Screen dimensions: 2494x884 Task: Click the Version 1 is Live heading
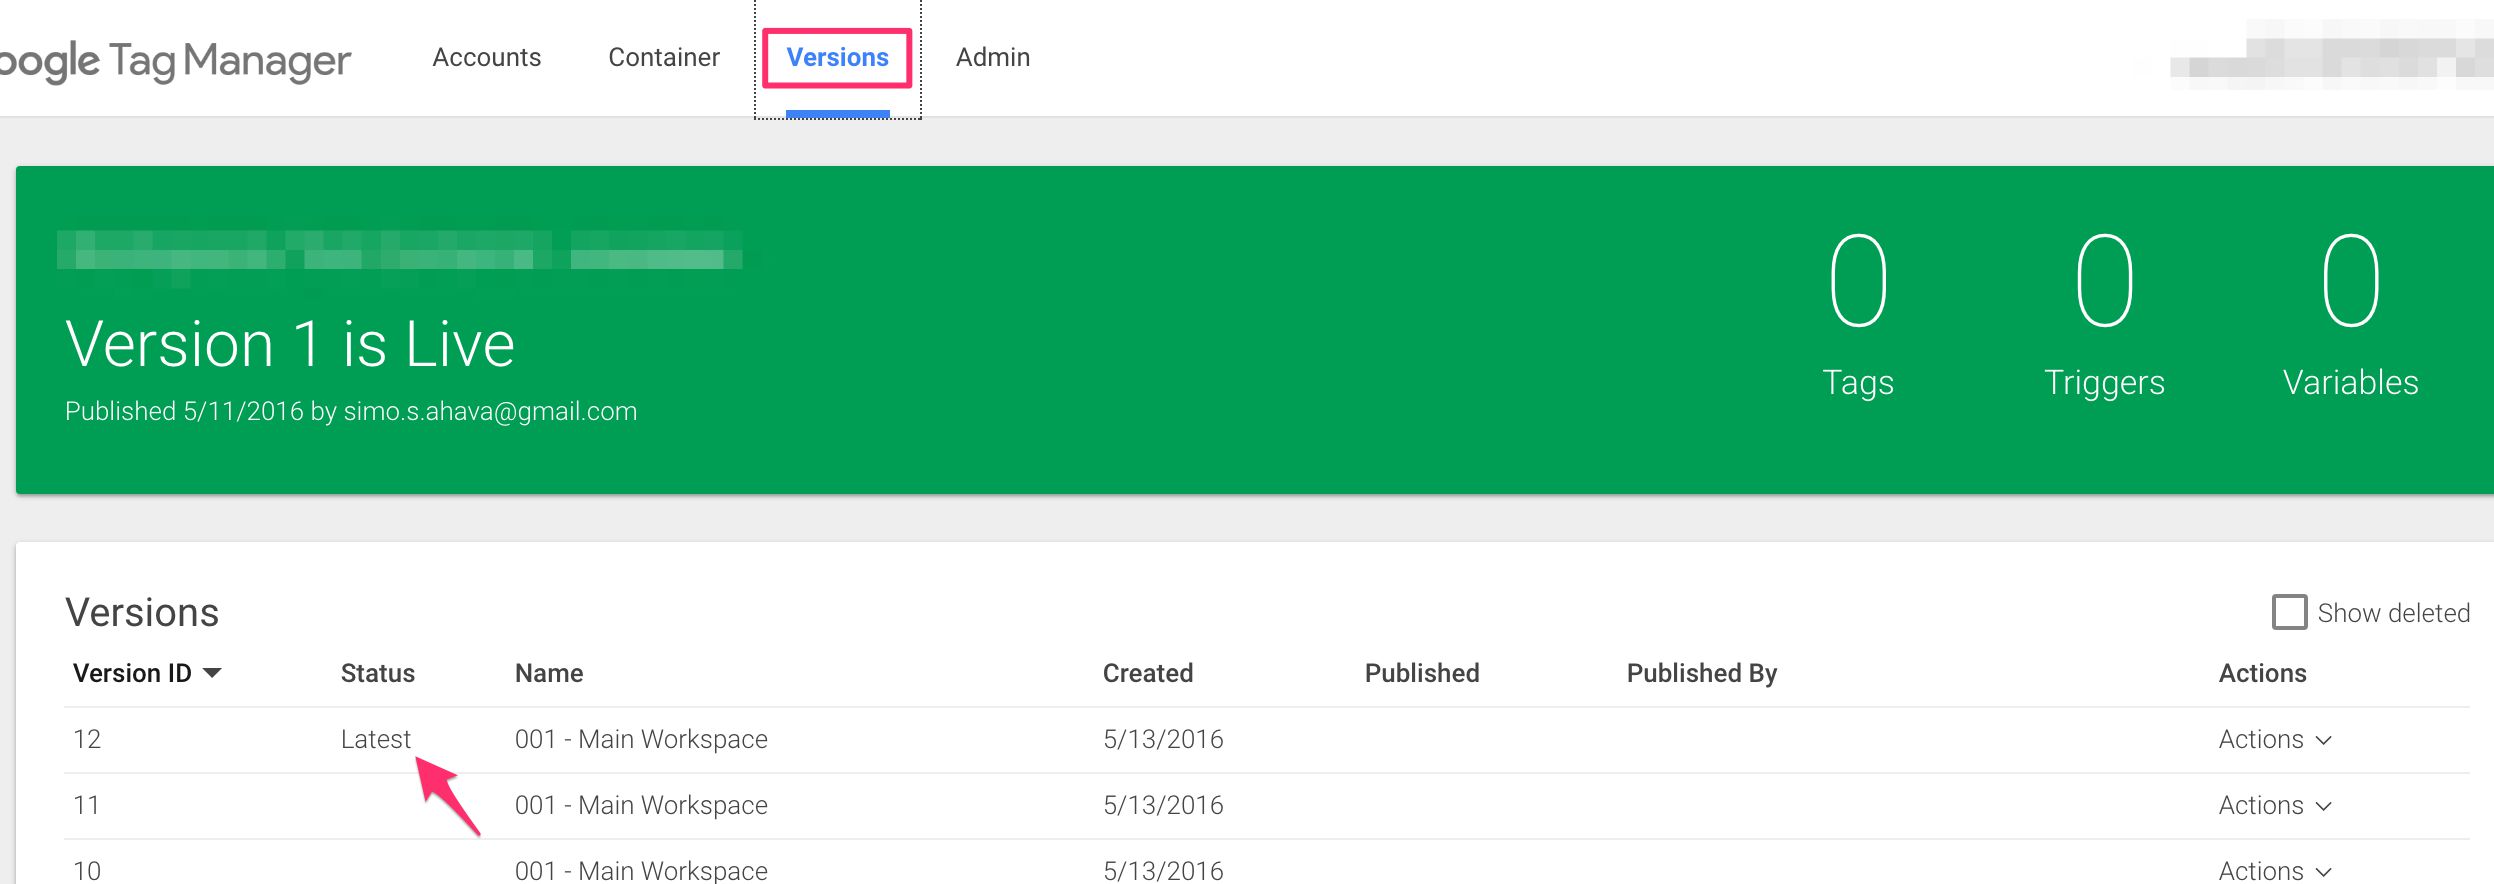pyautogui.click(x=290, y=345)
